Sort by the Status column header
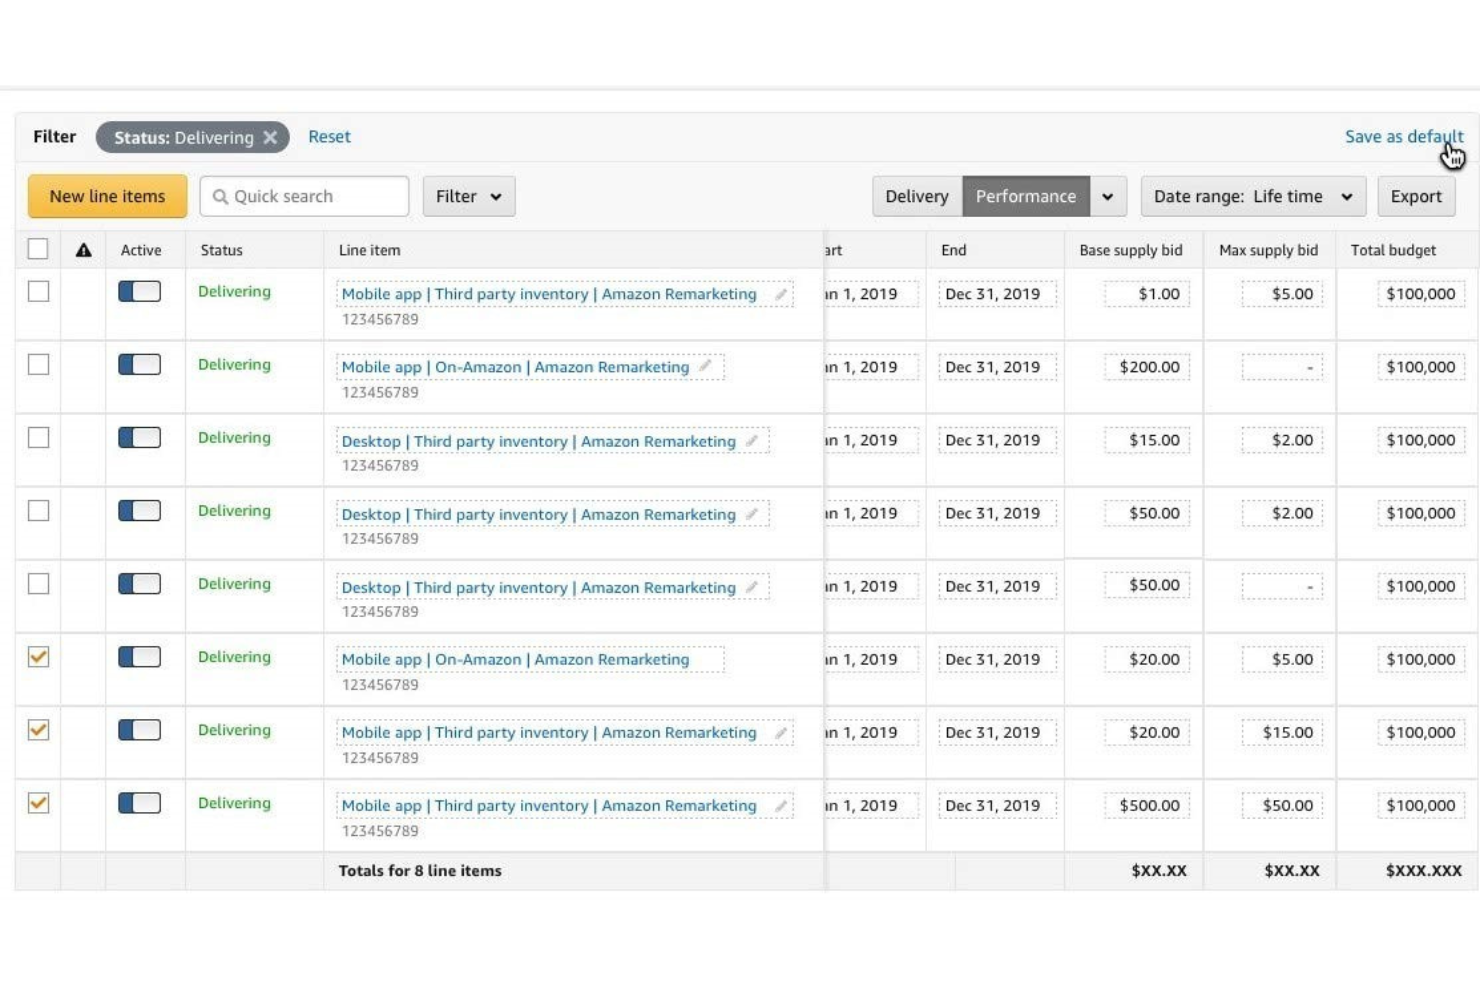 click(221, 250)
